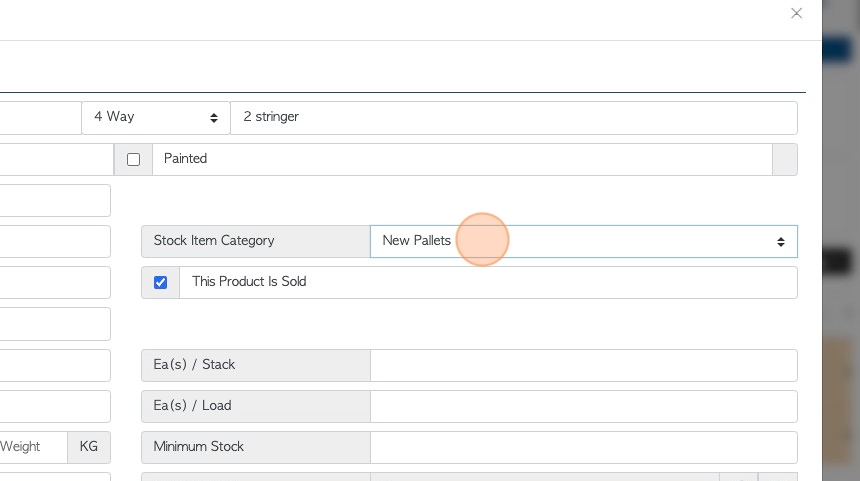The width and height of the screenshot is (860, 481).
Task: Open the 4 Way dropdown
Action: click(156, 118)
